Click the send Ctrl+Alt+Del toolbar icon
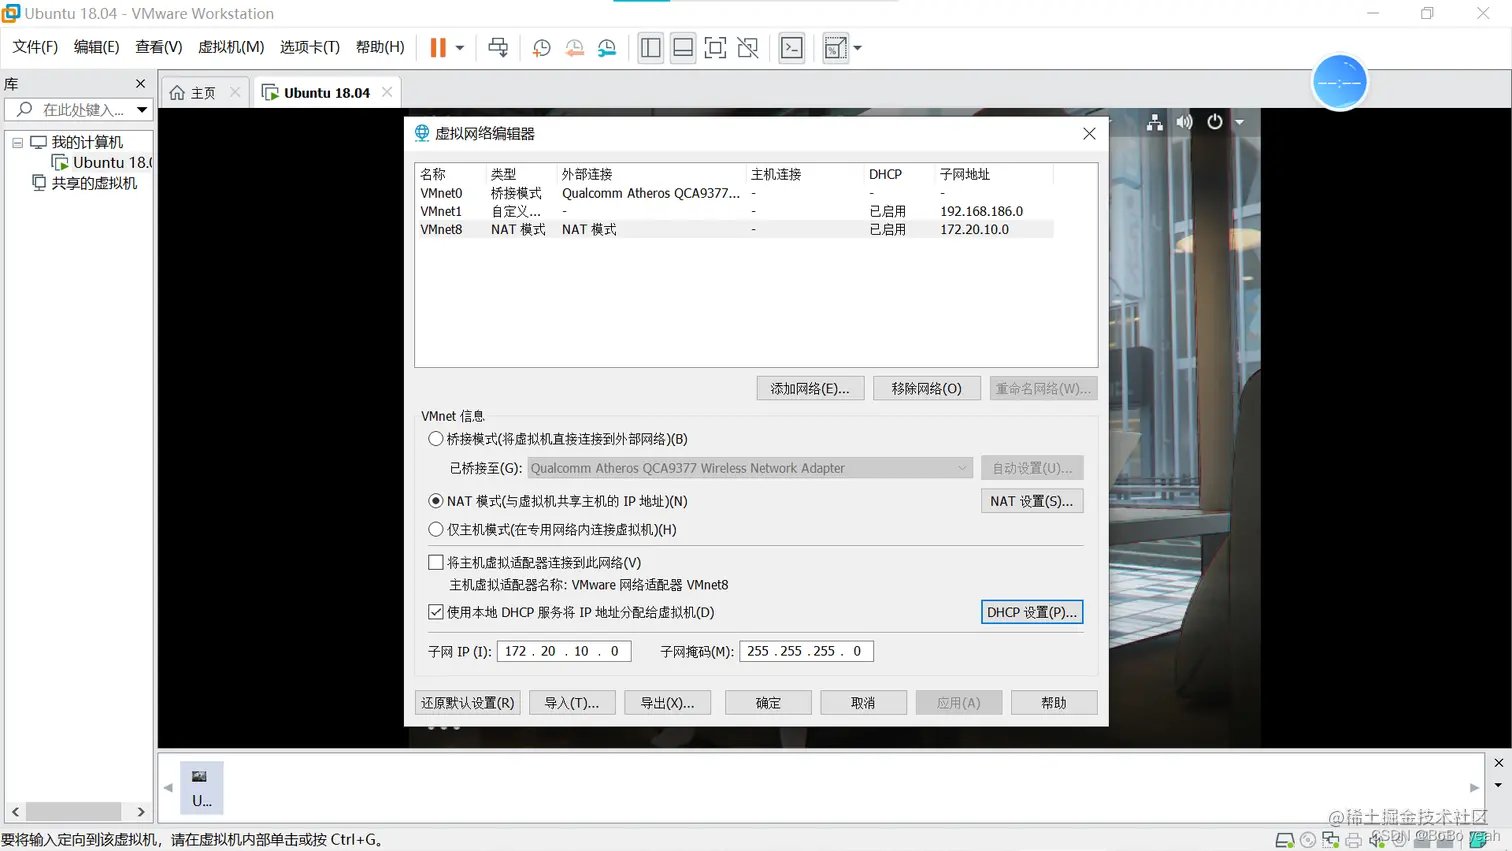The image size is (1512, 851). click(498, 48)
